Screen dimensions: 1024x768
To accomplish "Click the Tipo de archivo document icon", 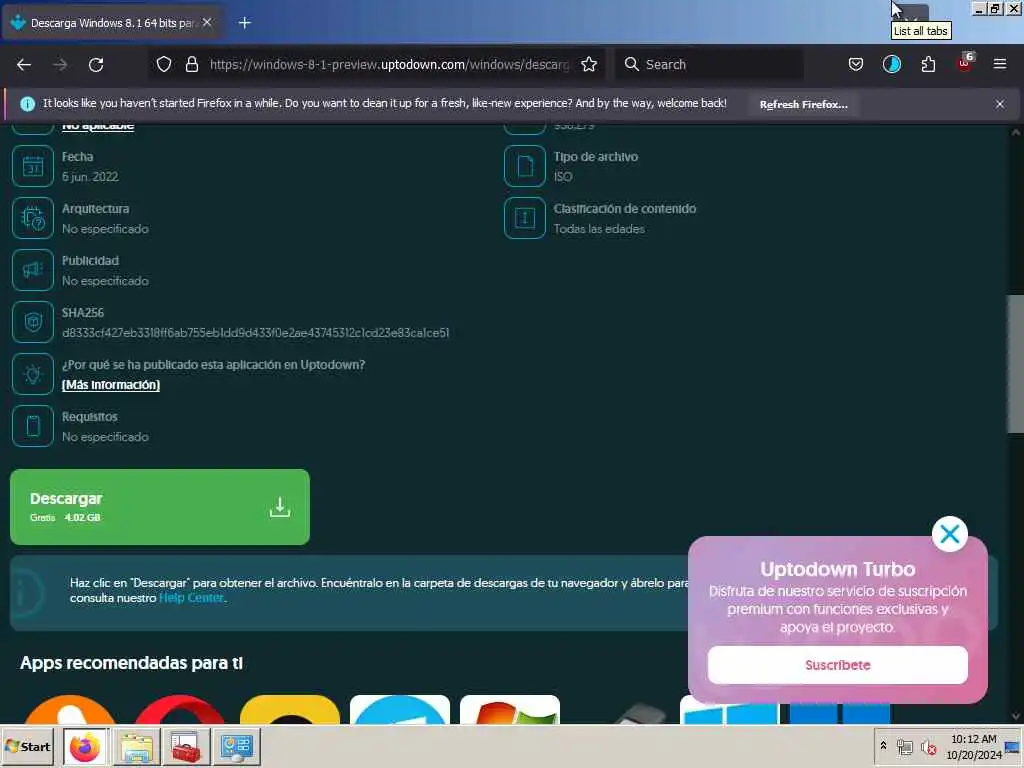I will (524, 167).
